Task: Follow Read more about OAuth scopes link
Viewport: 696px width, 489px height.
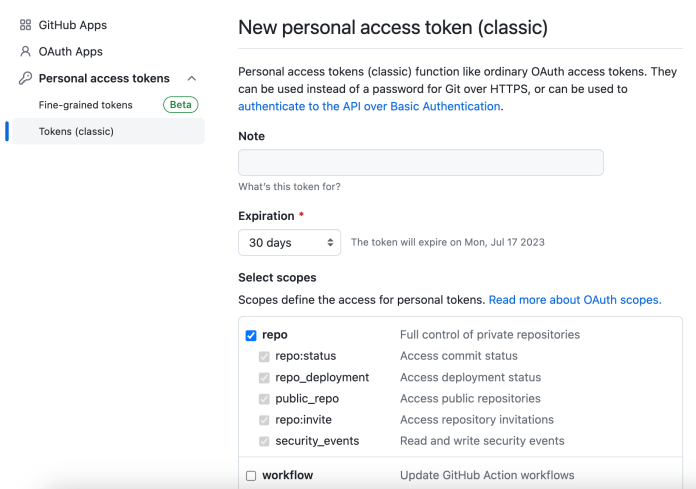Action: tap(574, 299)
